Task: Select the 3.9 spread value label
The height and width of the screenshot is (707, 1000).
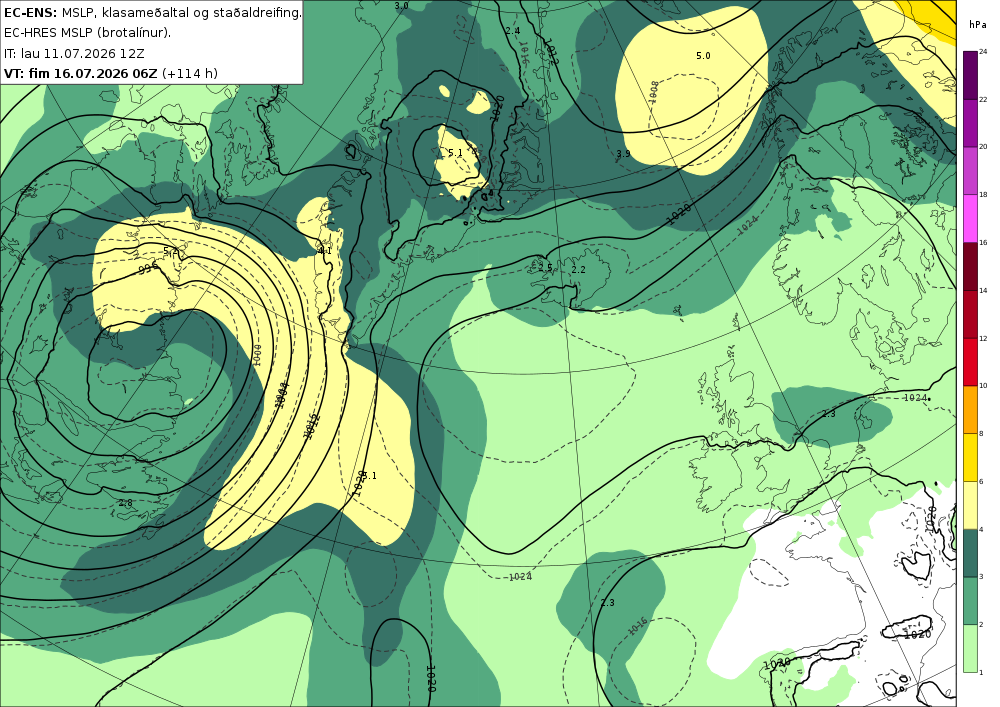Action: [623, 154]
